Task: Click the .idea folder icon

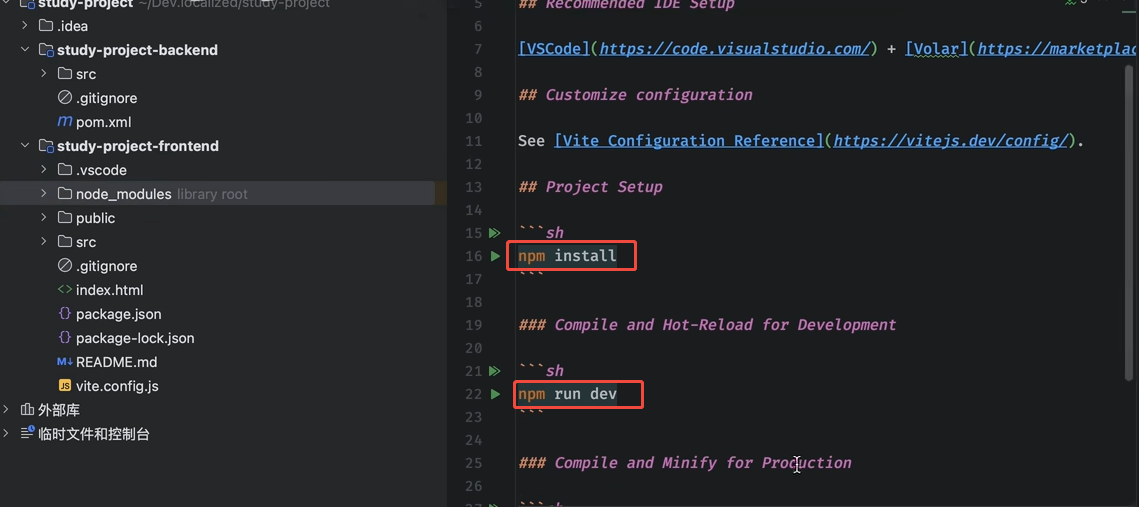Action: pos(46,26)
